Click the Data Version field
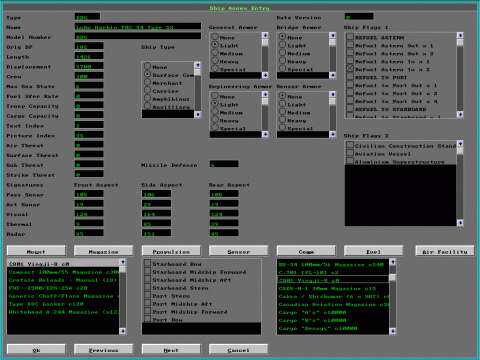Screen dimensions: 480x360 pyautogui.click(x=359, y=17)
